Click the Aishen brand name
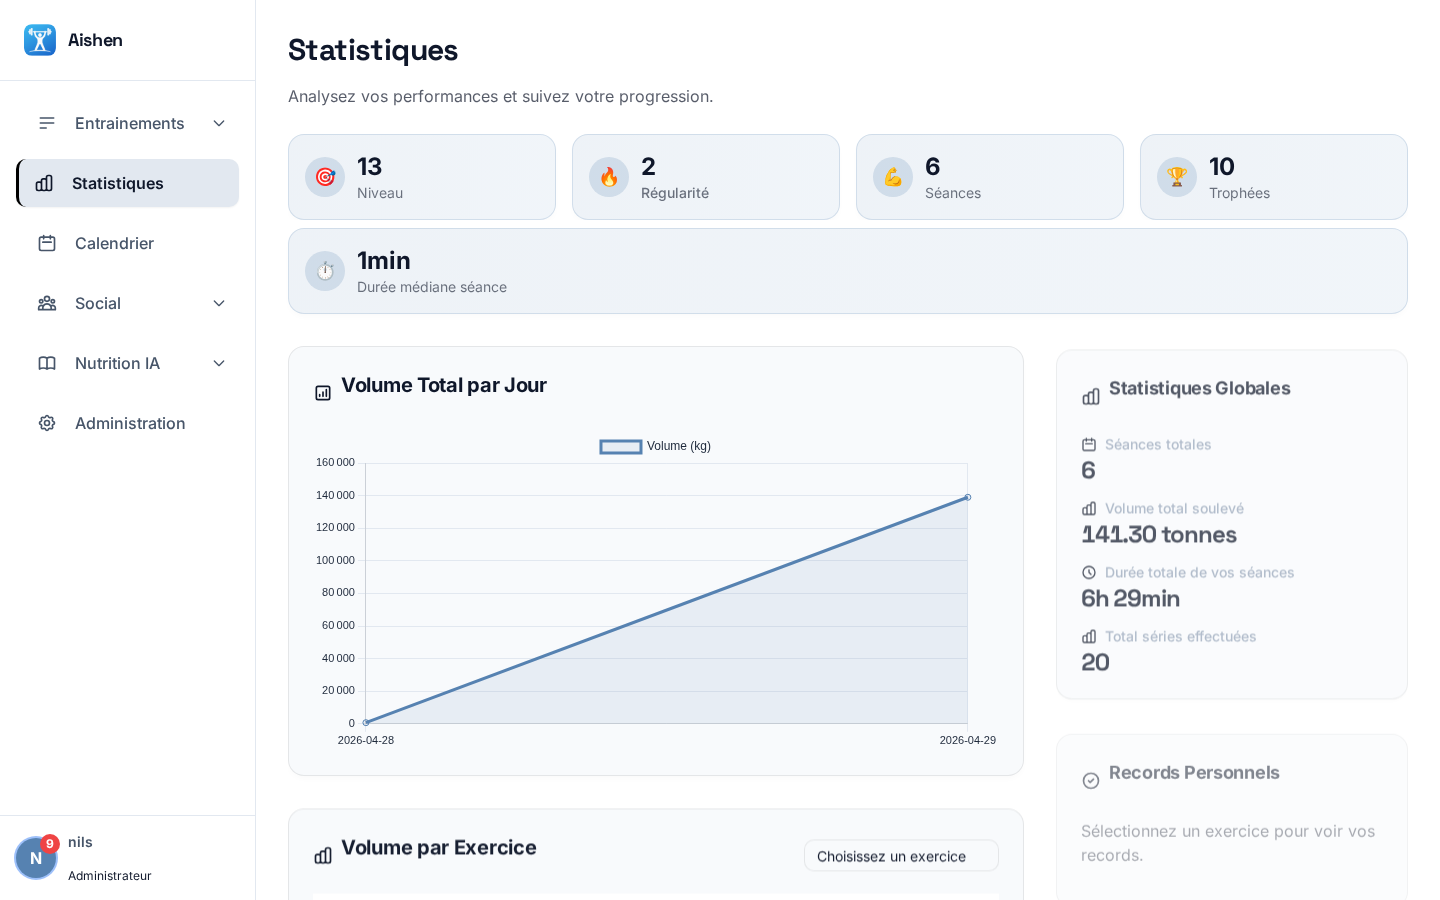The height and width of the screenshot is (900, 1440). click(x=95, y=40)
